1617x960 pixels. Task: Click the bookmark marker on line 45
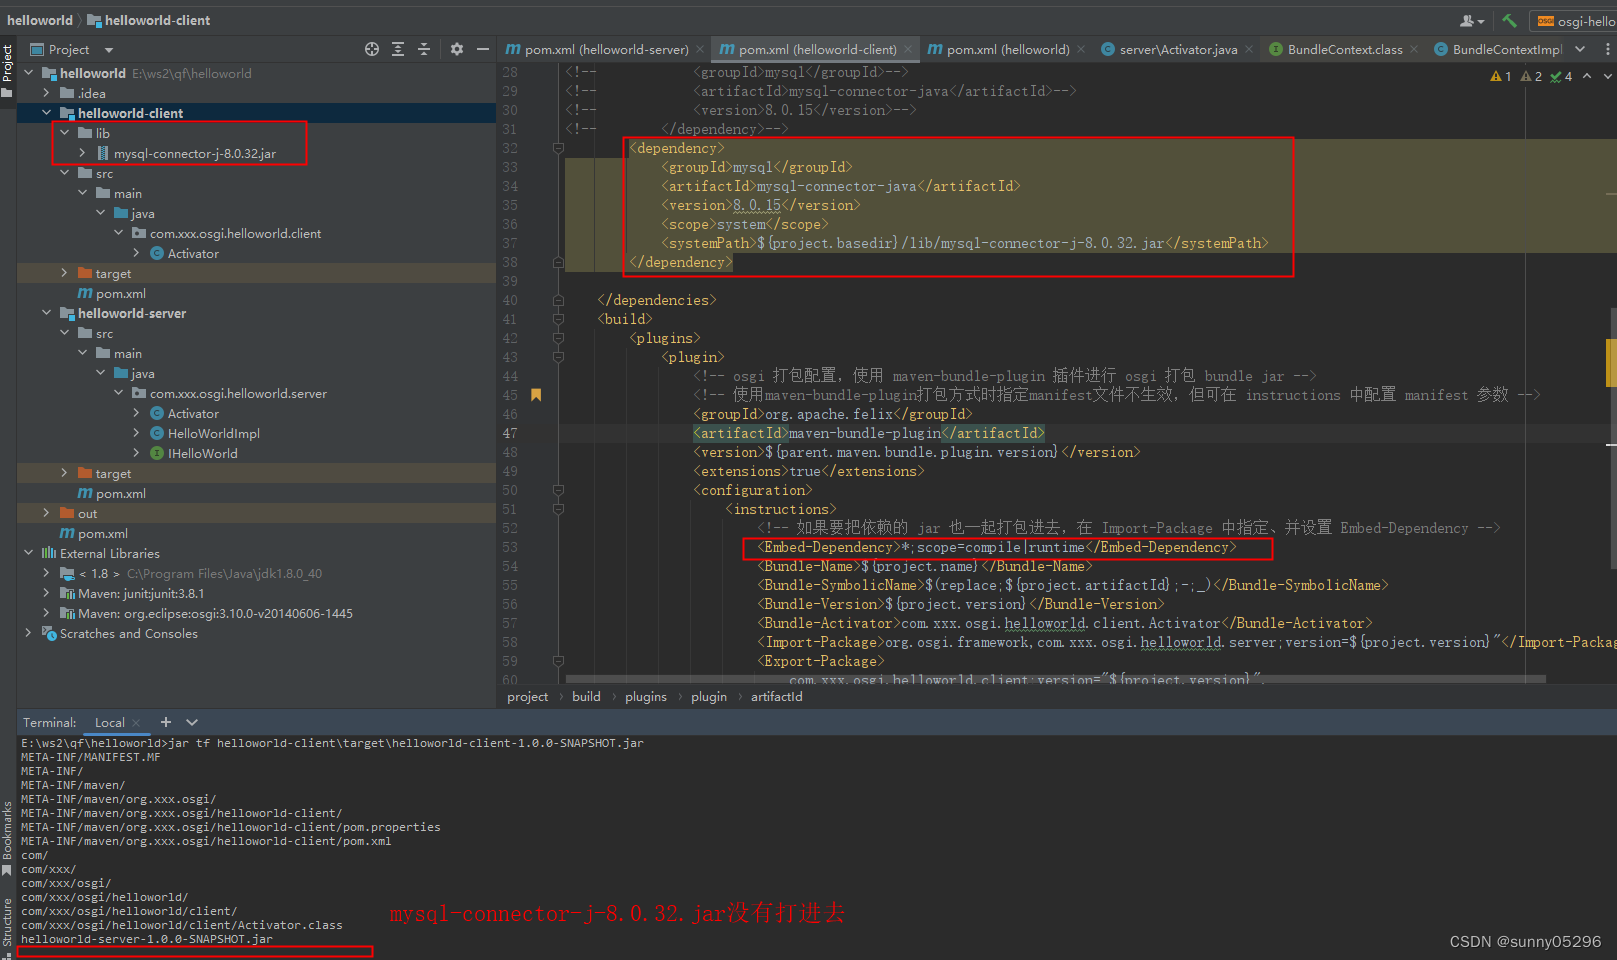click(x=536, y=395)
